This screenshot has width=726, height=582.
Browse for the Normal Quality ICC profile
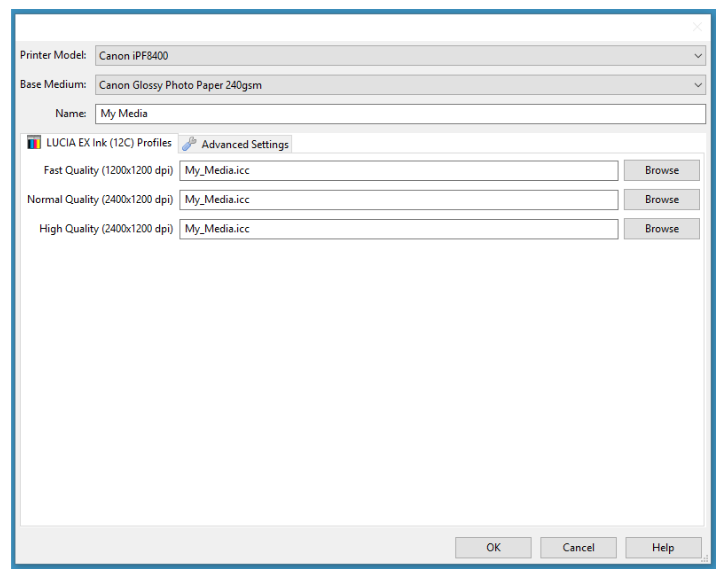point(662,200)
